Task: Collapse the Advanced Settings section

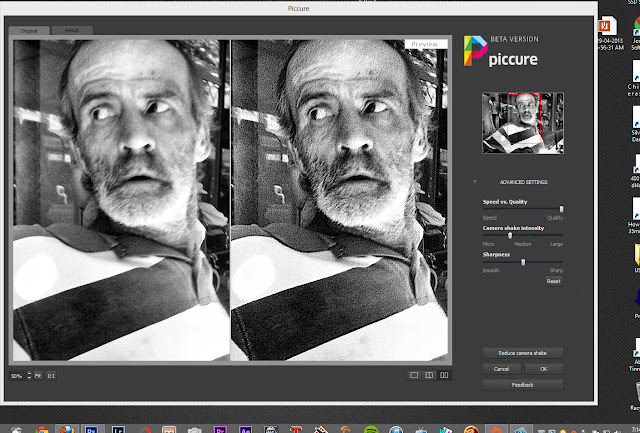Action: pyautogui.click(x=475, y=181)
